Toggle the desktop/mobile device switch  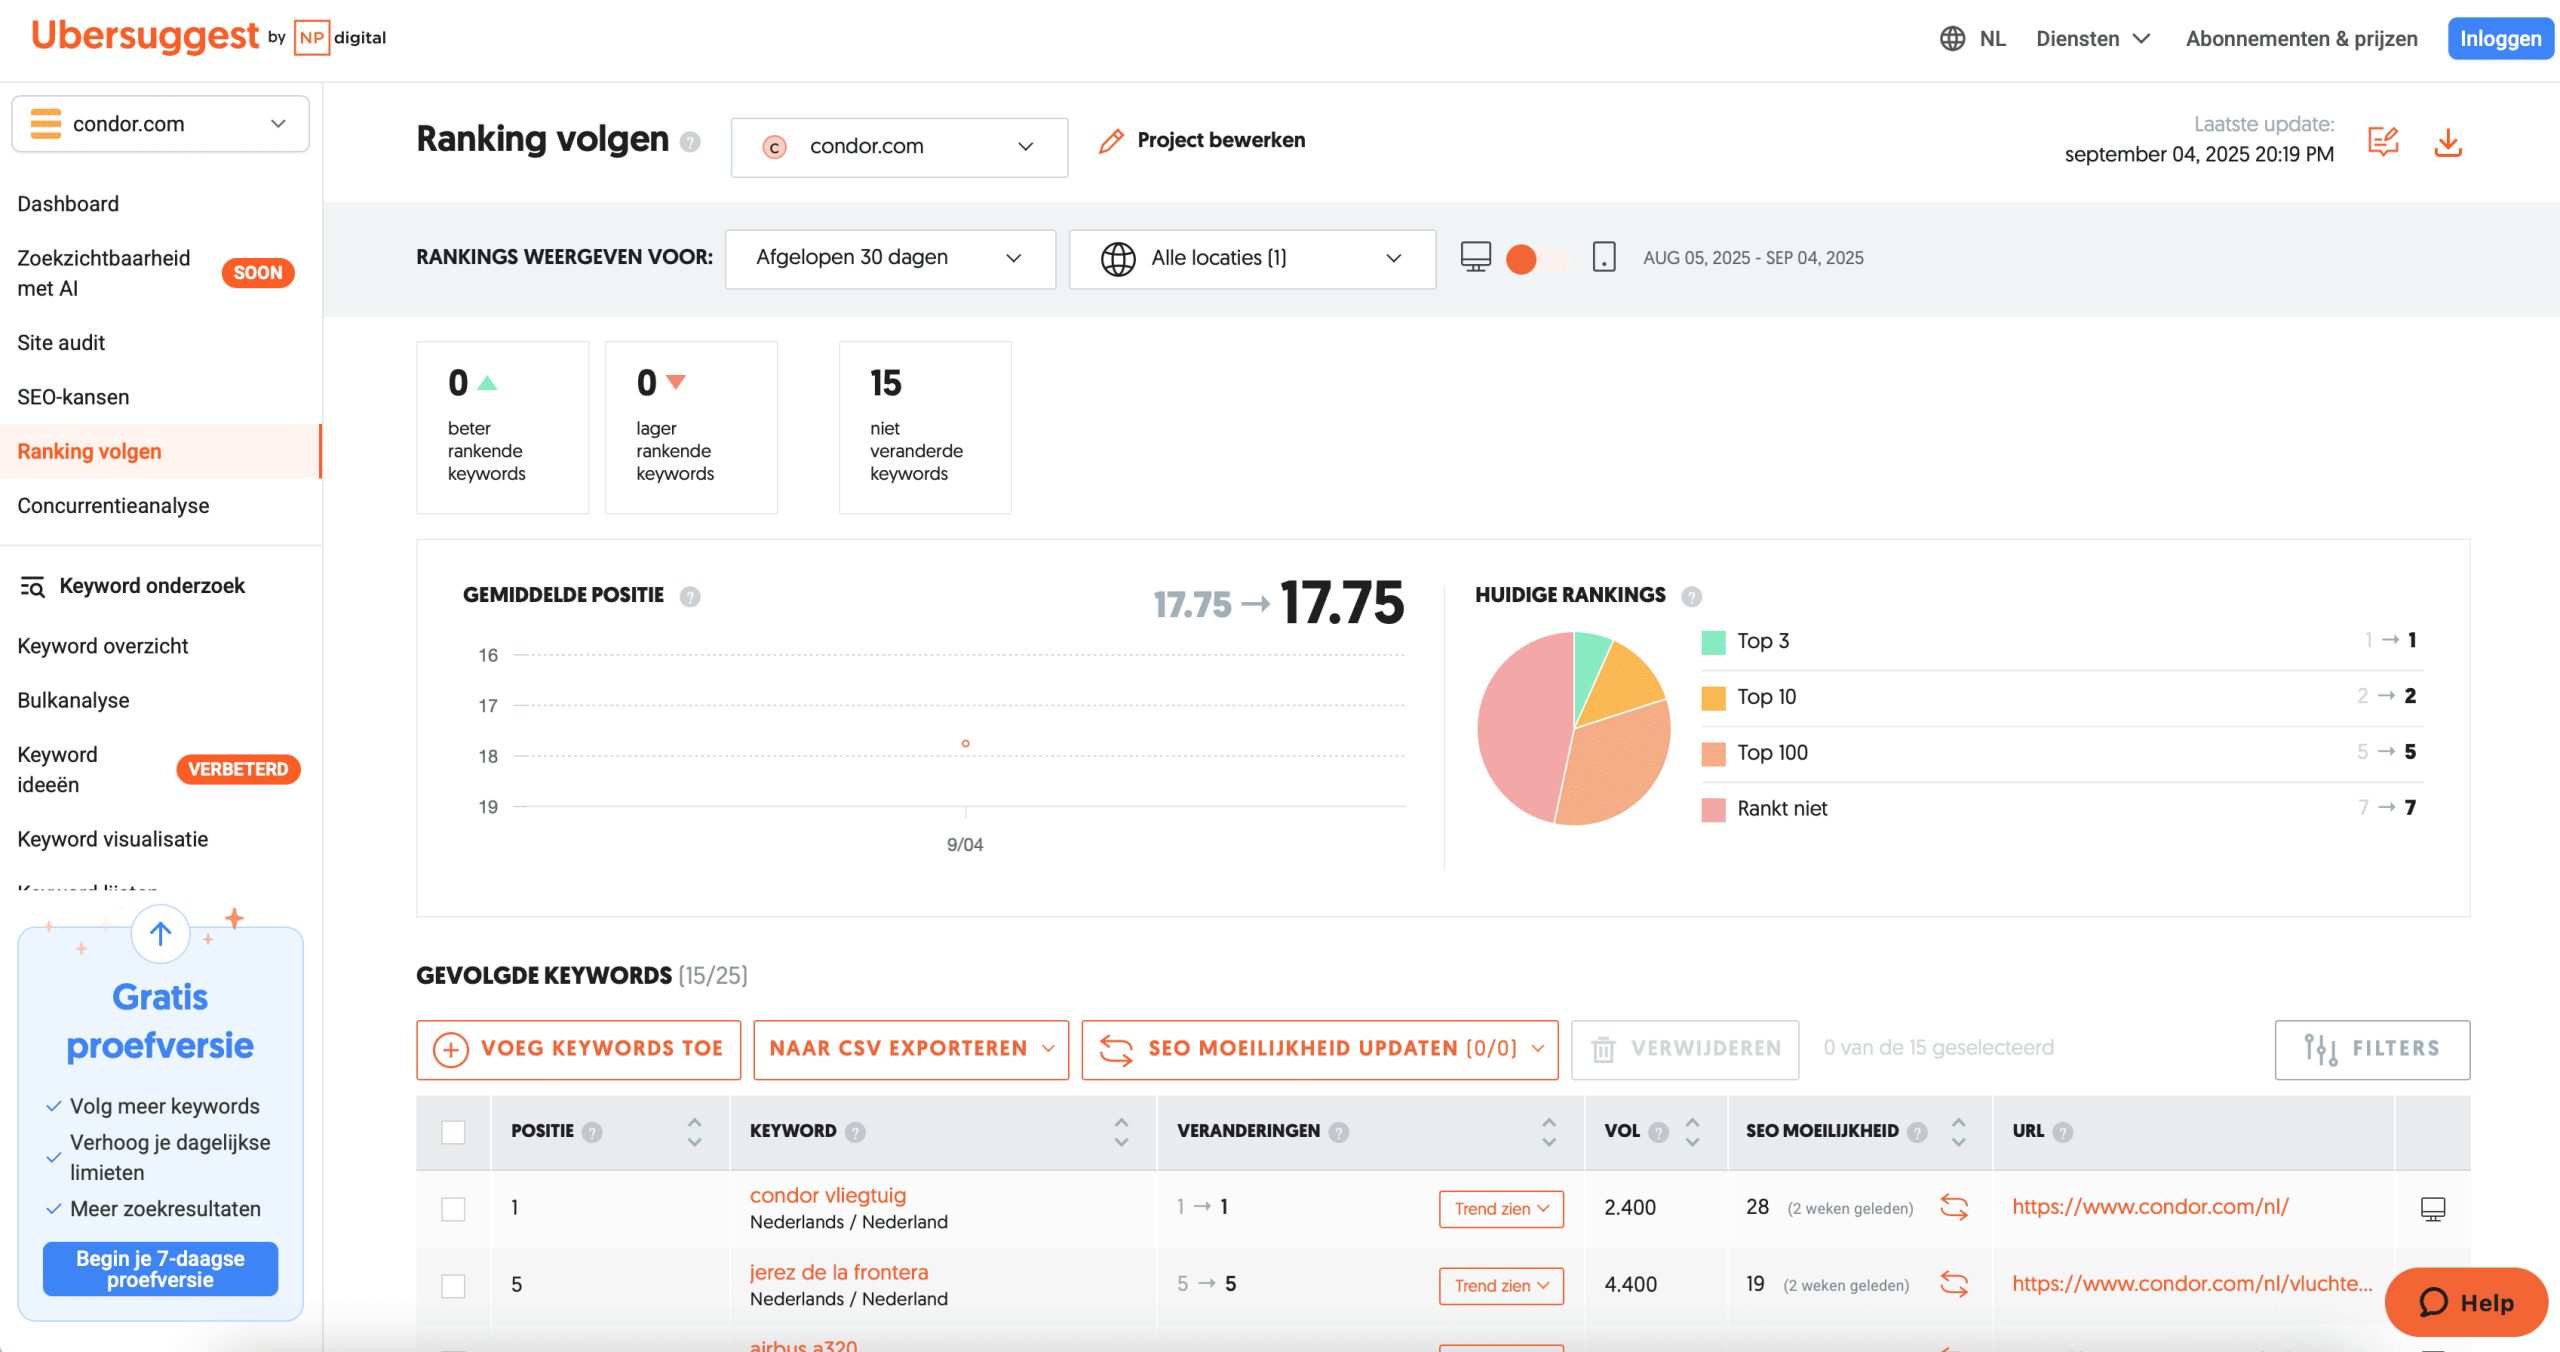(x=1538, y=259)
